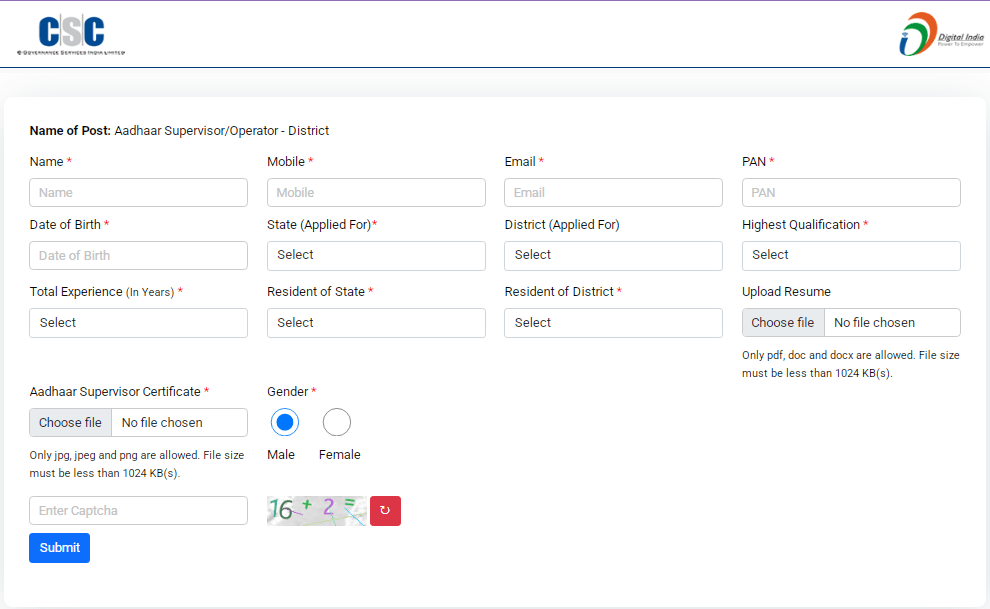Choose file for Aadhaar Supervisor Certificate
Screen dimensions: 990x609
click(71, 423)
